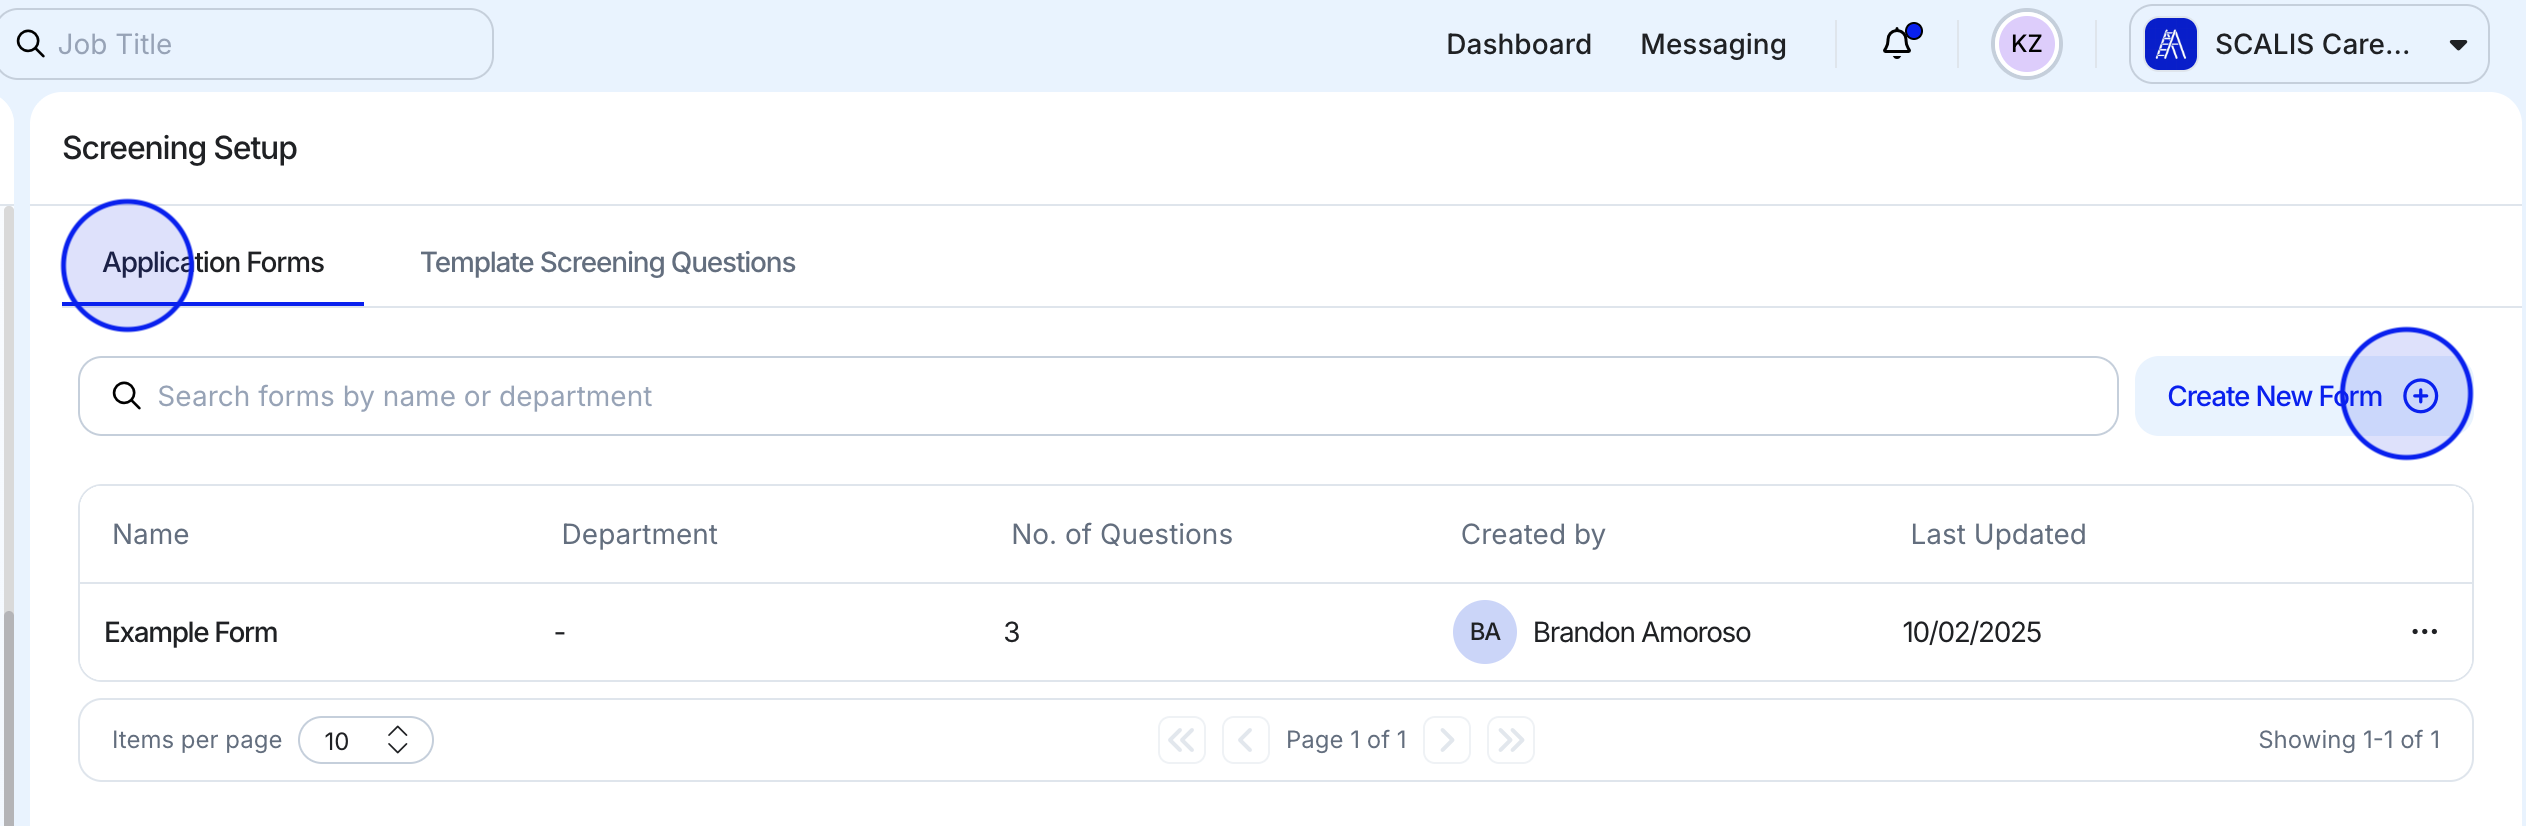
Task: Open the notification bell
Action: point(1896,44)
